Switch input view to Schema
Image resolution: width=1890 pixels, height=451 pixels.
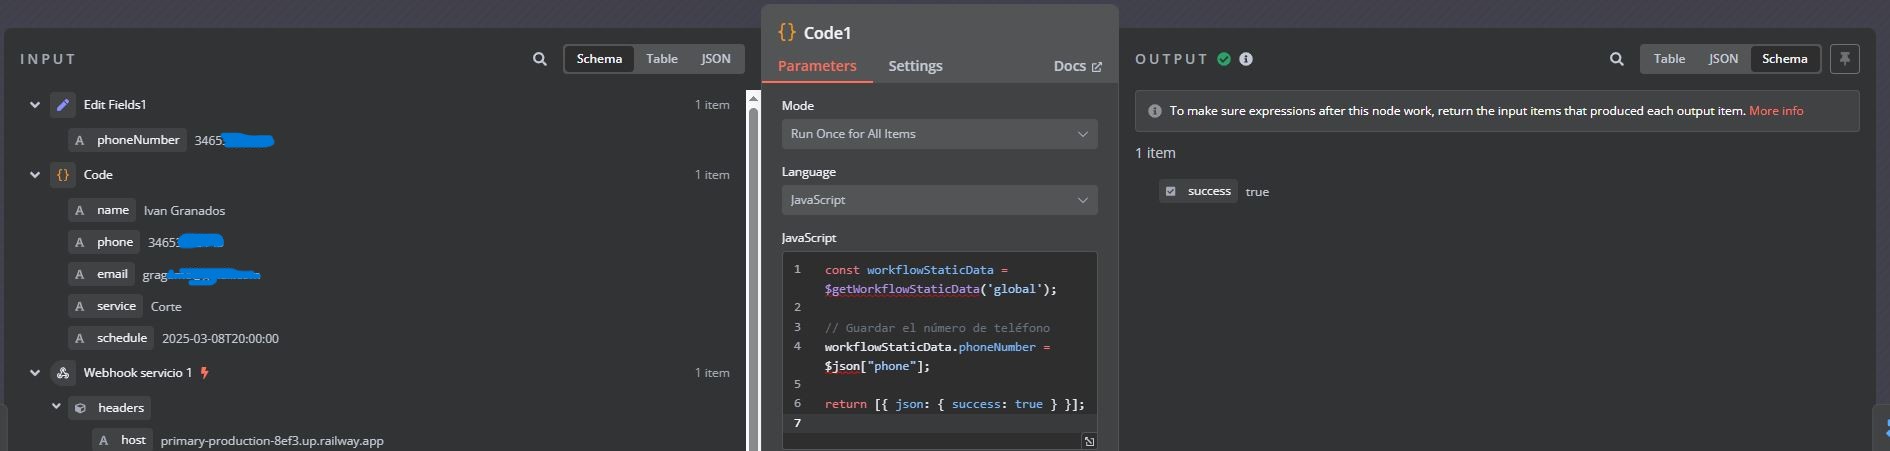pos(599,59)
